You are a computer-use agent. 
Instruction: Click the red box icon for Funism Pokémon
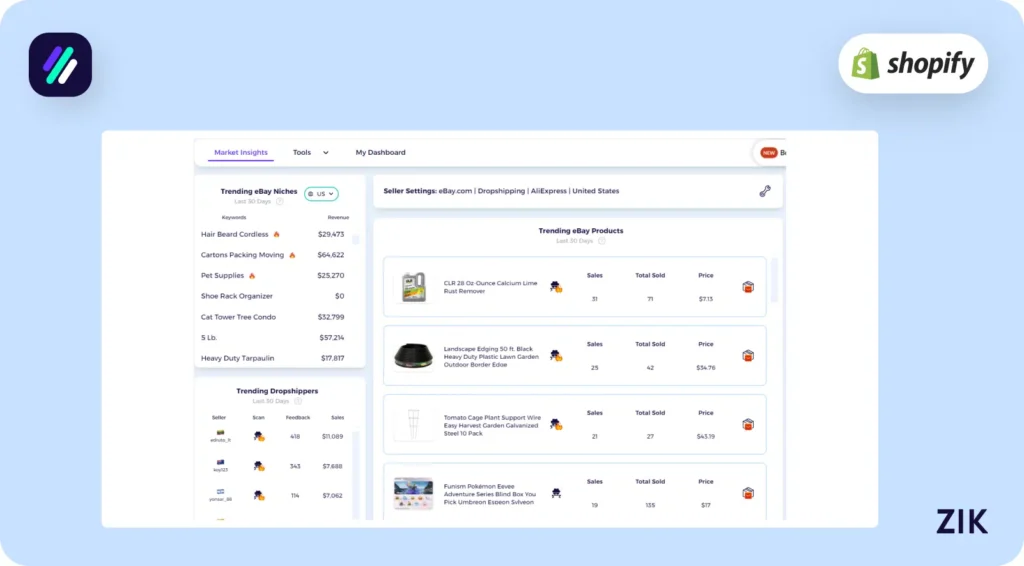[748, 493]
